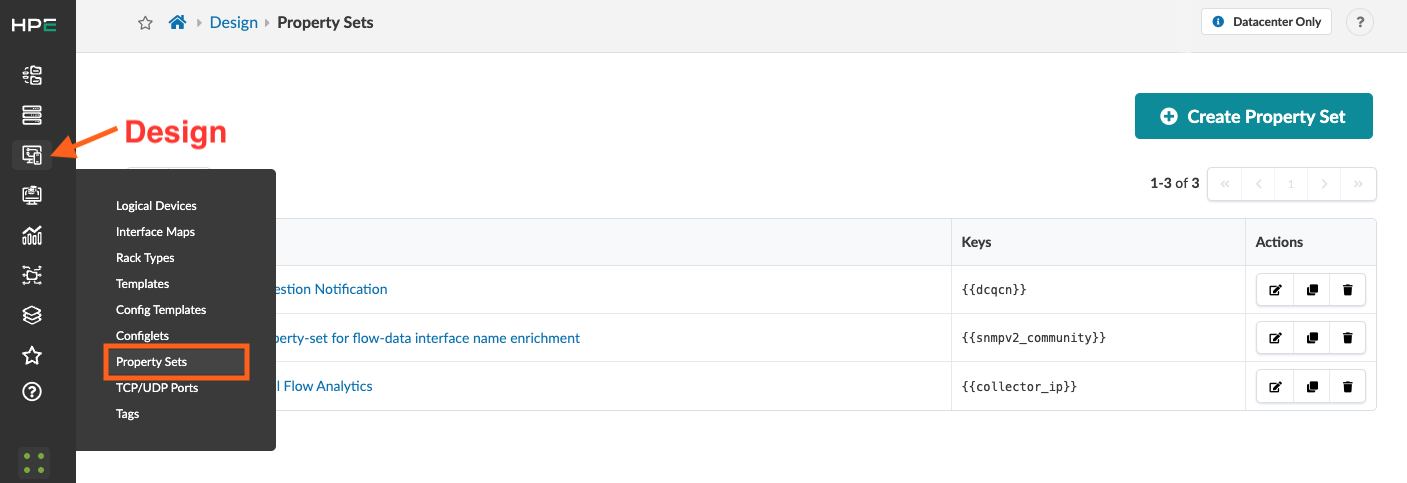The height and width of the screenshot is (483, 1407).
Task: Open the Help question-mark sidebar icon
Action: pyautogui.click(x=32, y=392)
